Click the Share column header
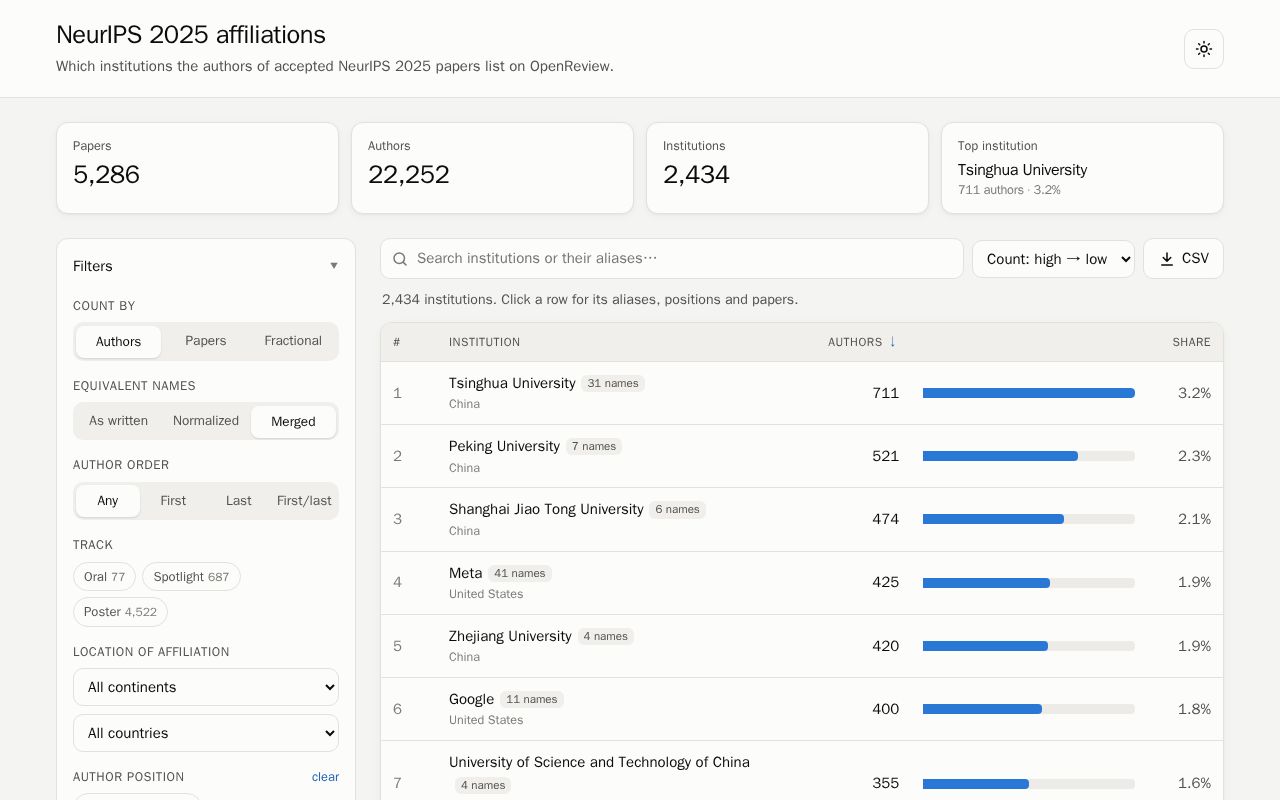Viewport: 1280px width, 800px height. (x=1191, y=342)
